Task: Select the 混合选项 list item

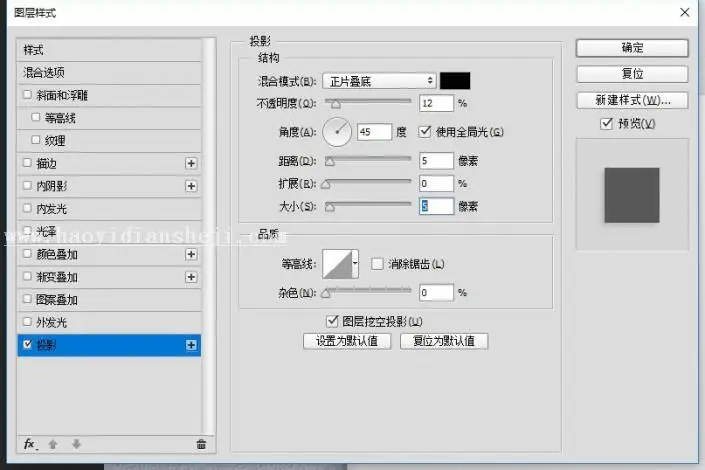Action: coord(109,72)
